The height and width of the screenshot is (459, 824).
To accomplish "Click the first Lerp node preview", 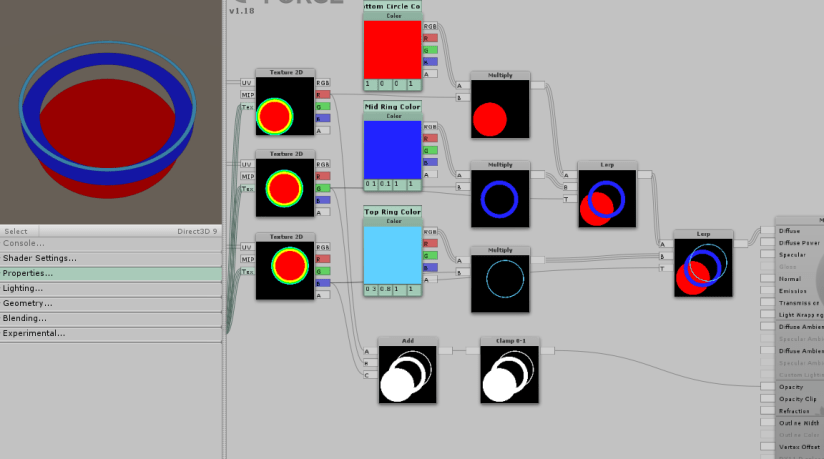I will pyautogui.click(x=607, y=199).
